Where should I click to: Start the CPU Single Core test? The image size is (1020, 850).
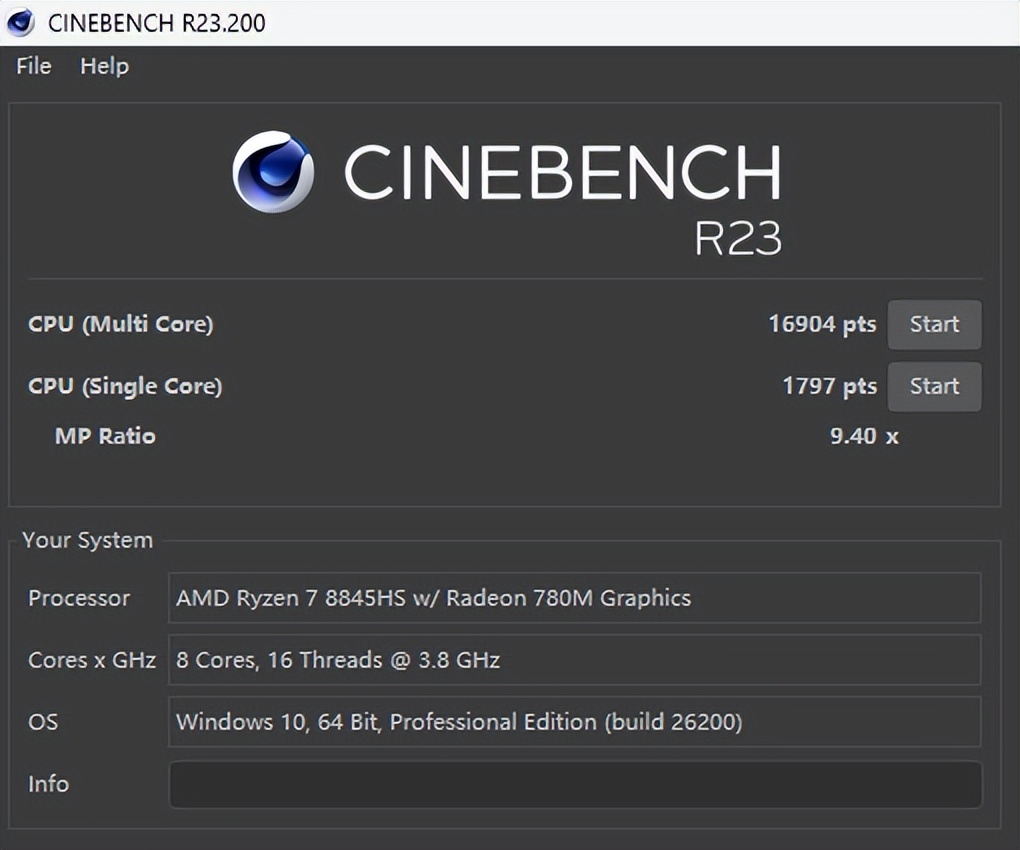point(934,386)
